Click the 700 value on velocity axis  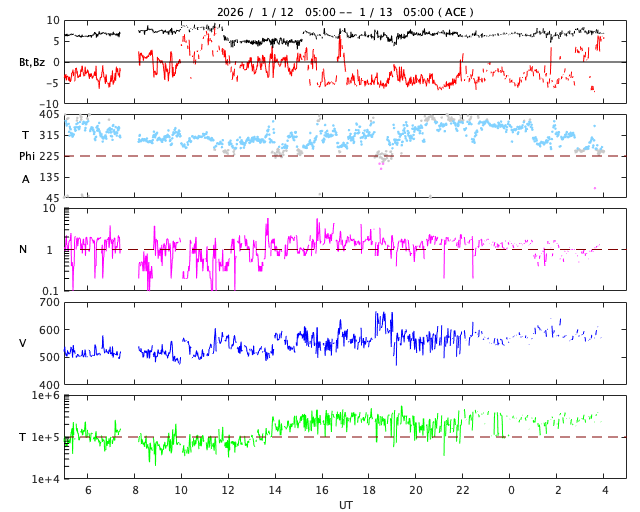[x=48, y=302]
